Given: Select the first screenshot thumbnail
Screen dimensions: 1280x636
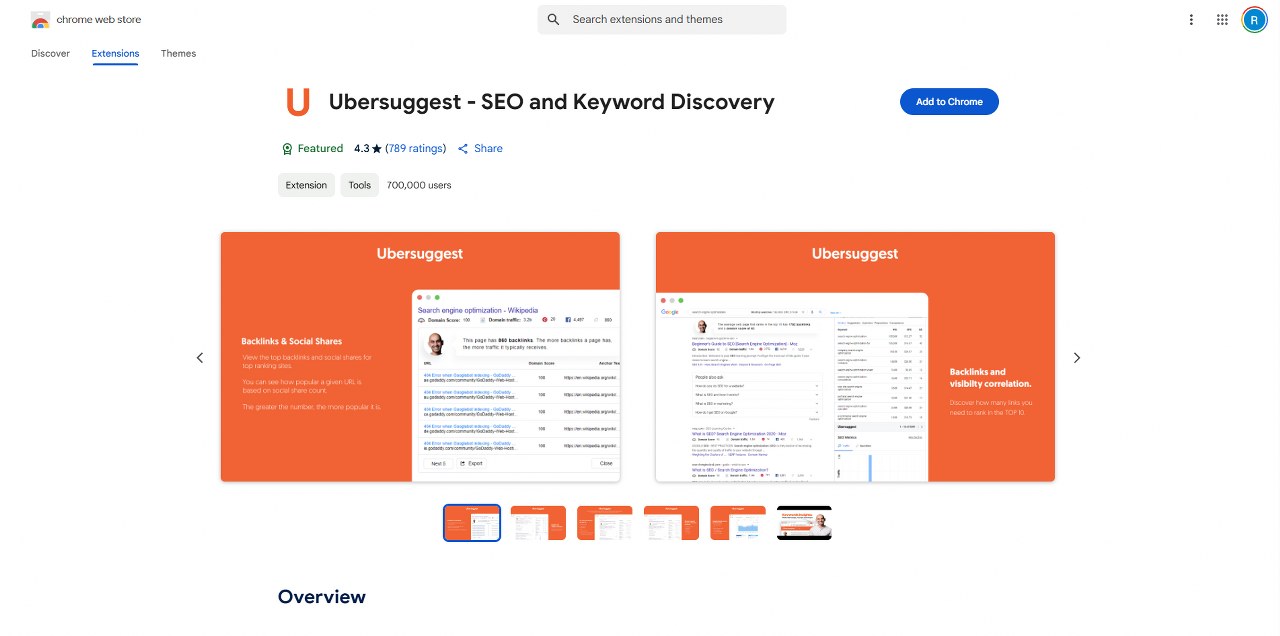Looking at the screenshot, I should pos(472,523).
